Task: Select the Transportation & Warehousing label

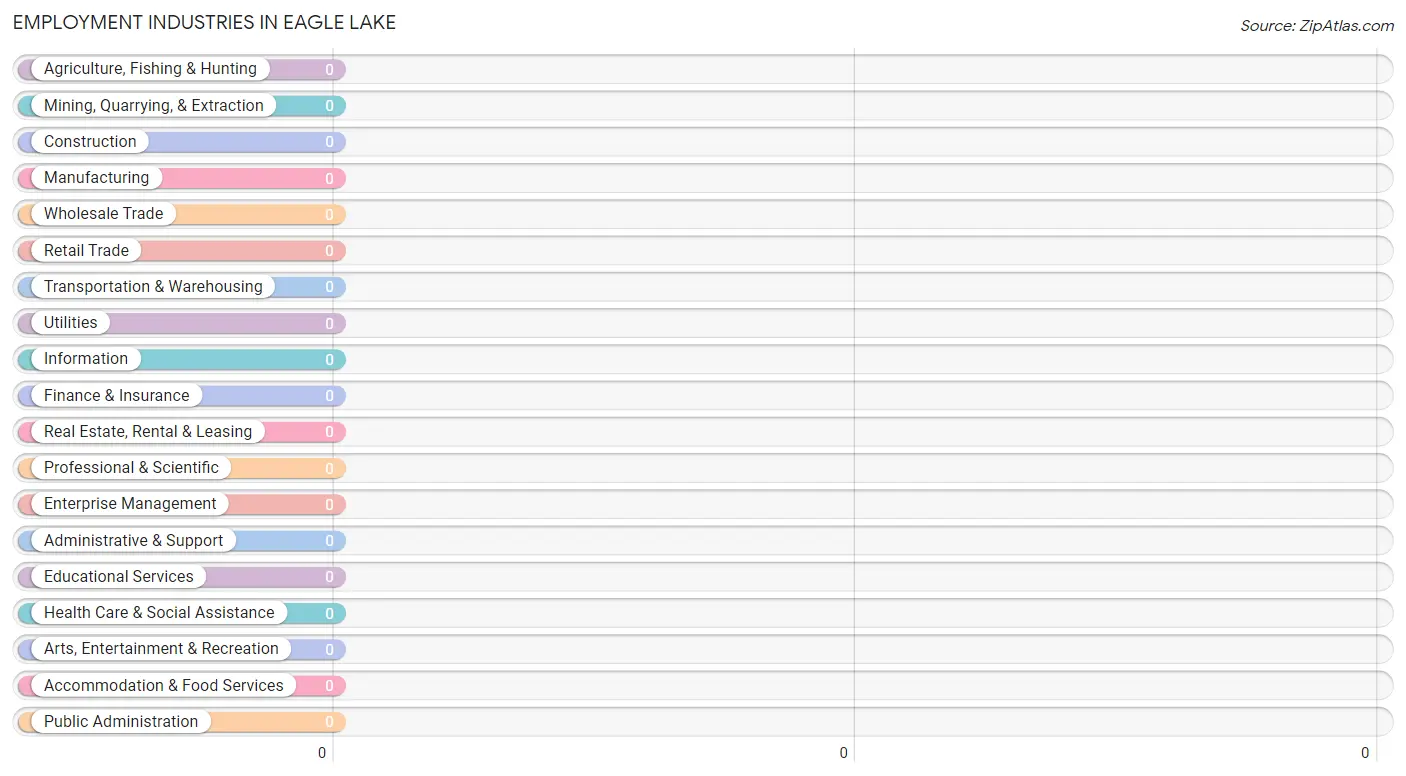Action: point(153,286)
